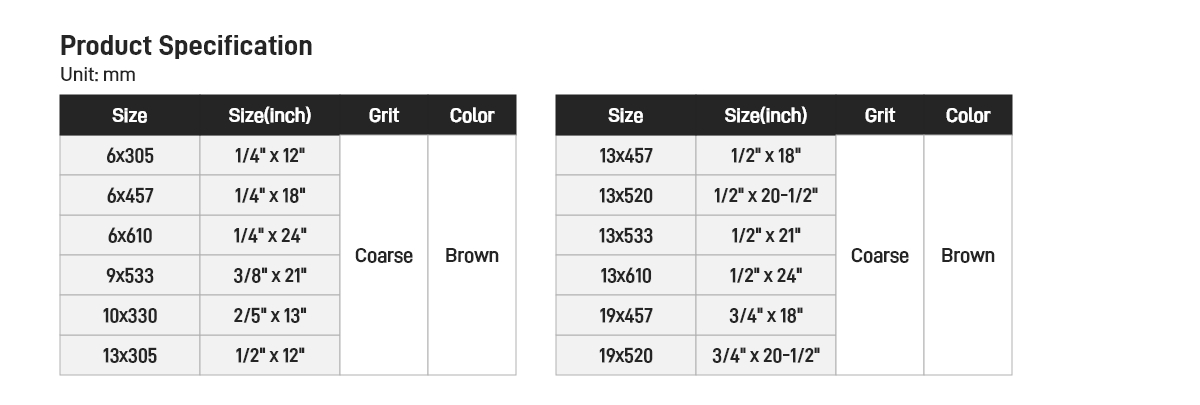Select the 19x520 size cell
The height and width of the screenshot is (405, 1200).
(x=626, y=356)
